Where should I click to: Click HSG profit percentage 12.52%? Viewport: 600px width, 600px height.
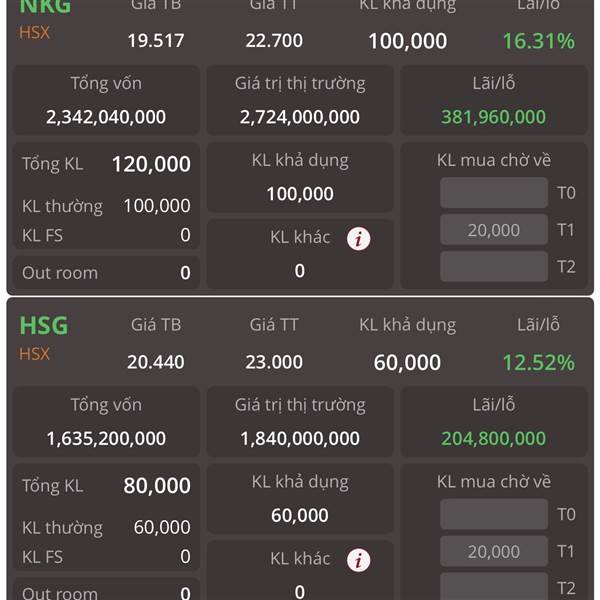point(538,362)
